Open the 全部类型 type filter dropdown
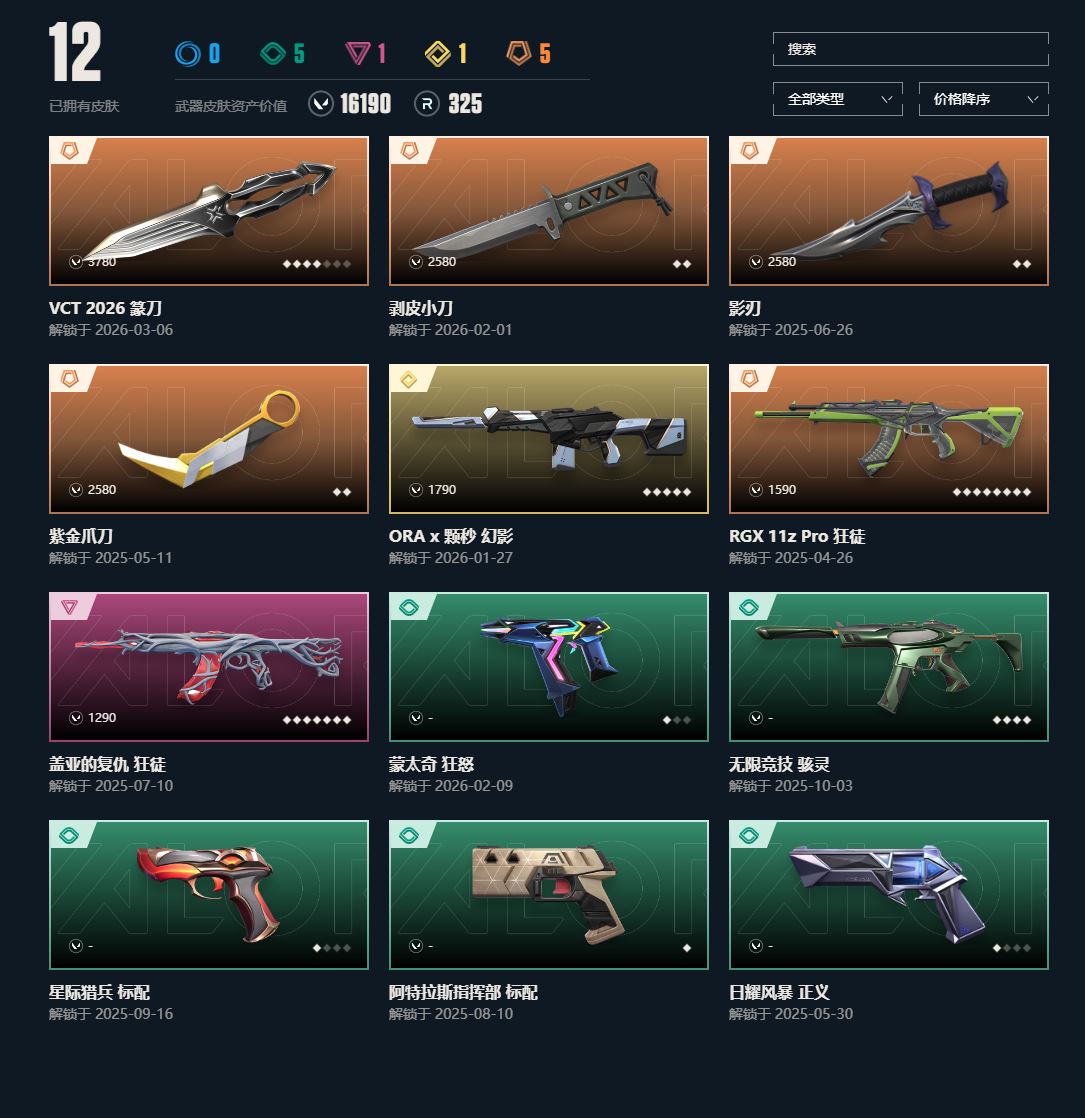 click(x=838, y=99)
